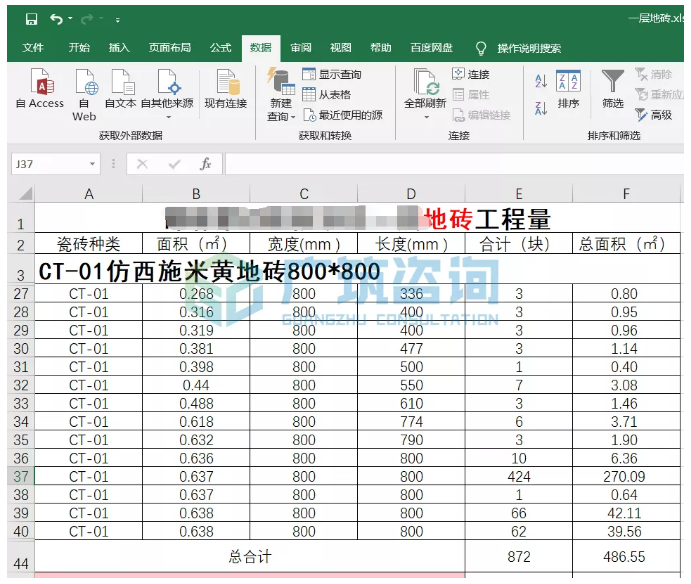Open the Undo history dropdown arrow
The image size is (691, 584).
pos(71,19)
